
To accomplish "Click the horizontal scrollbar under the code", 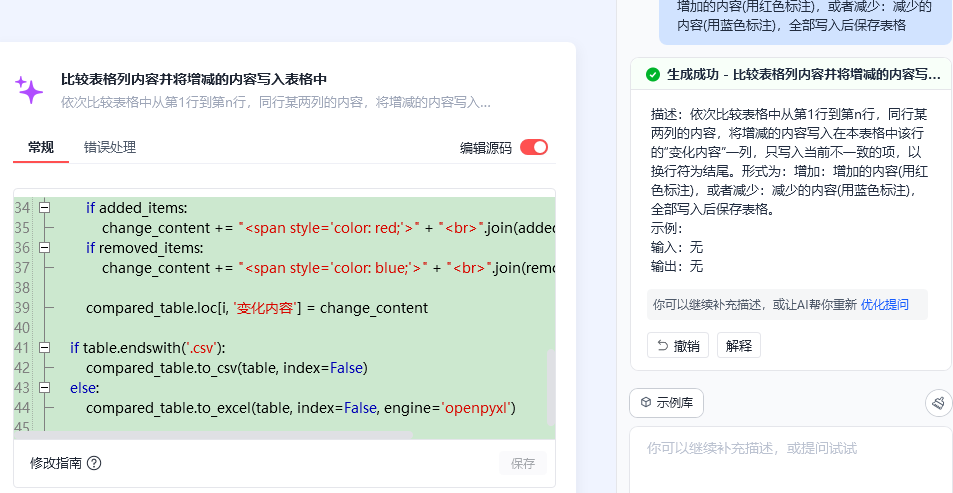I will tap(213, 435).
